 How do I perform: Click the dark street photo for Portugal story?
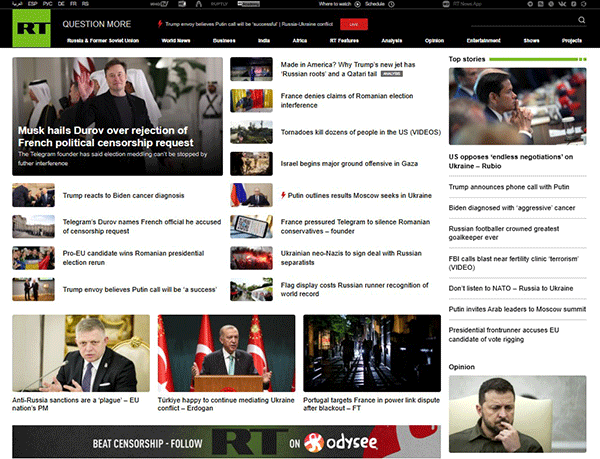pos(372,353)
